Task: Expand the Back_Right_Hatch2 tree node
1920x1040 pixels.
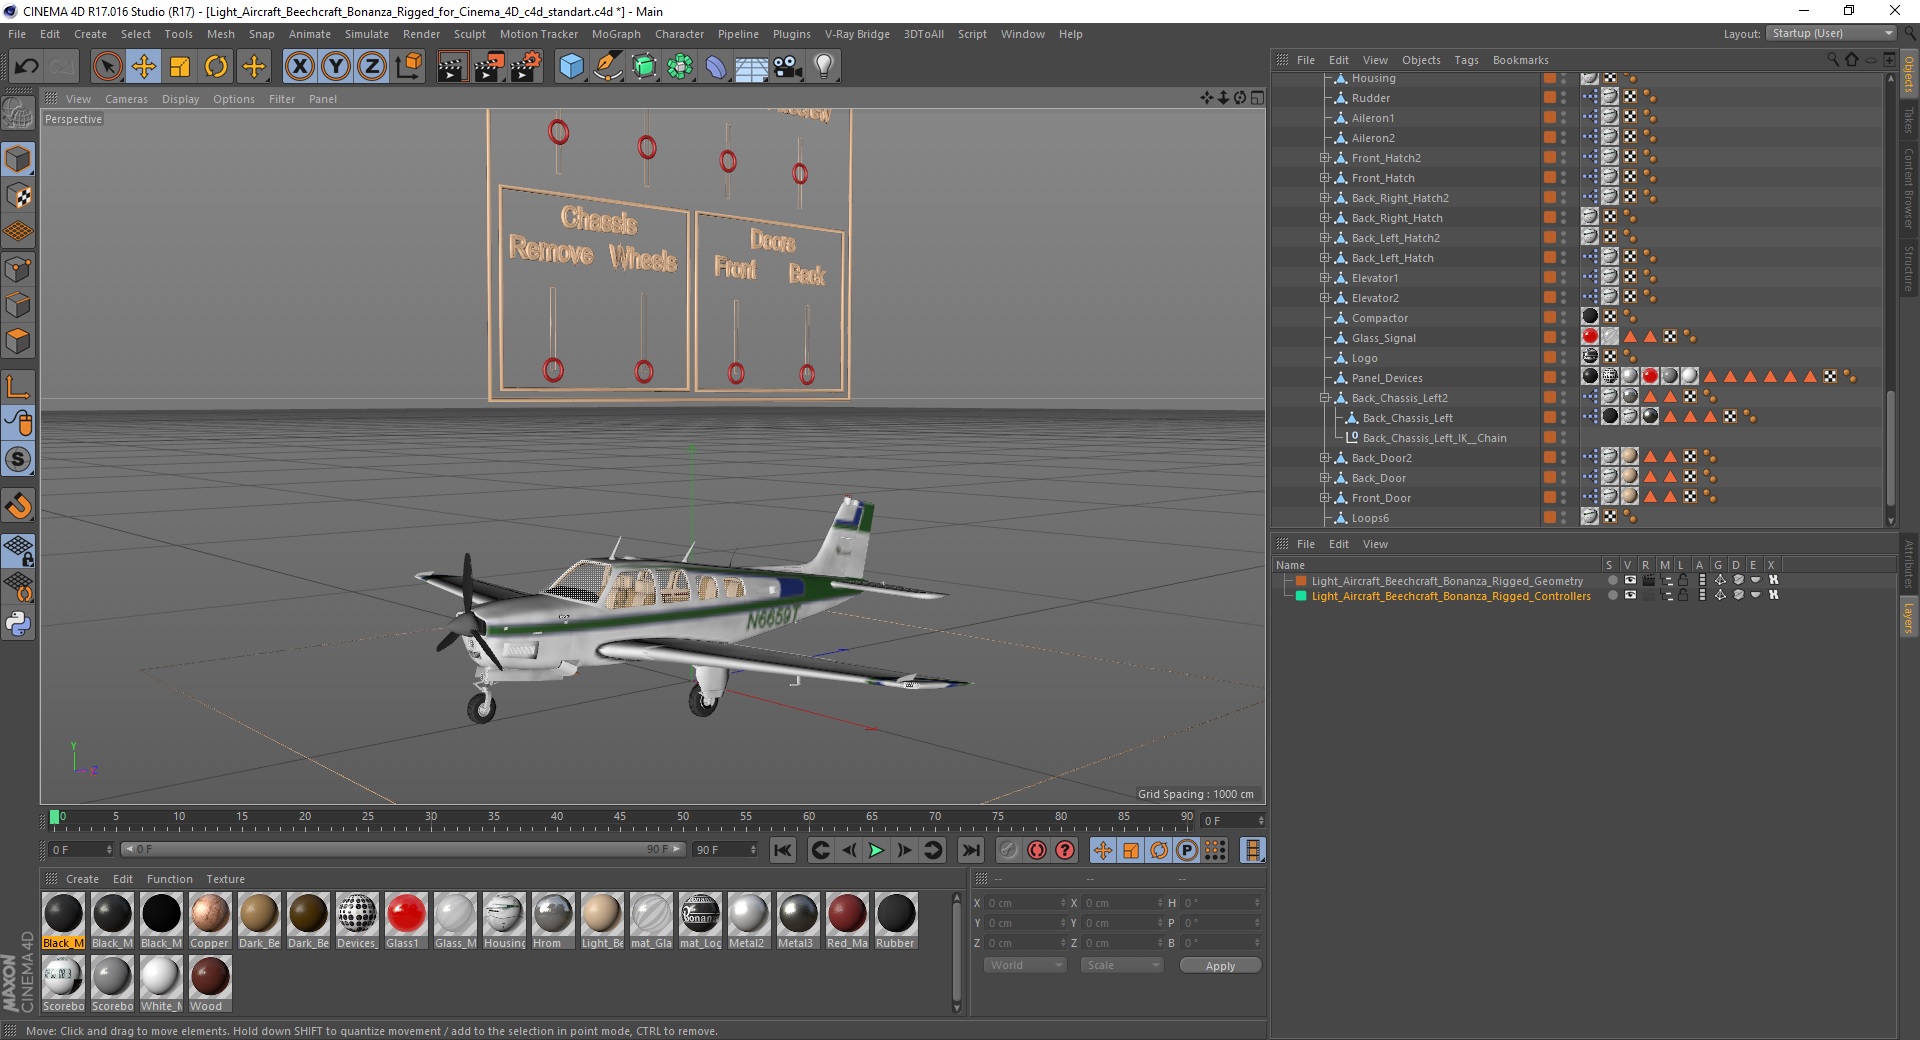Action: click(1324, 198)
